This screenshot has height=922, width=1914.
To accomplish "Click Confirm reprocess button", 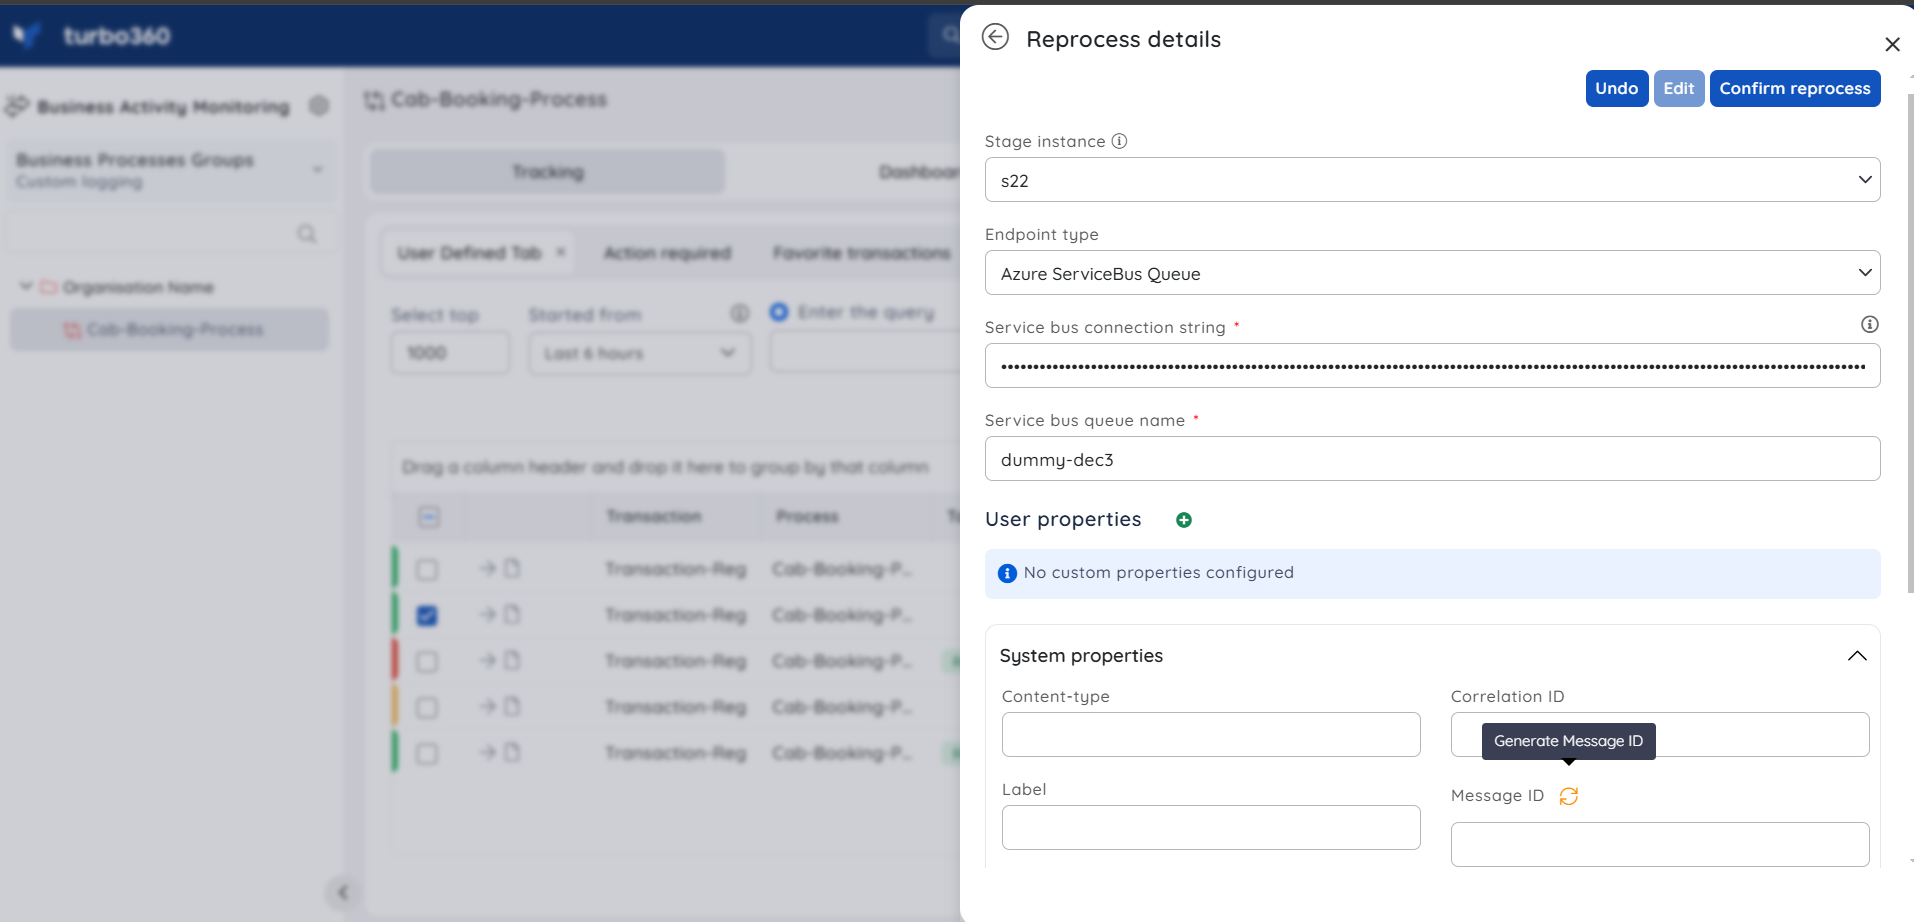I will pyautogui.click(x=1795, y=88).
